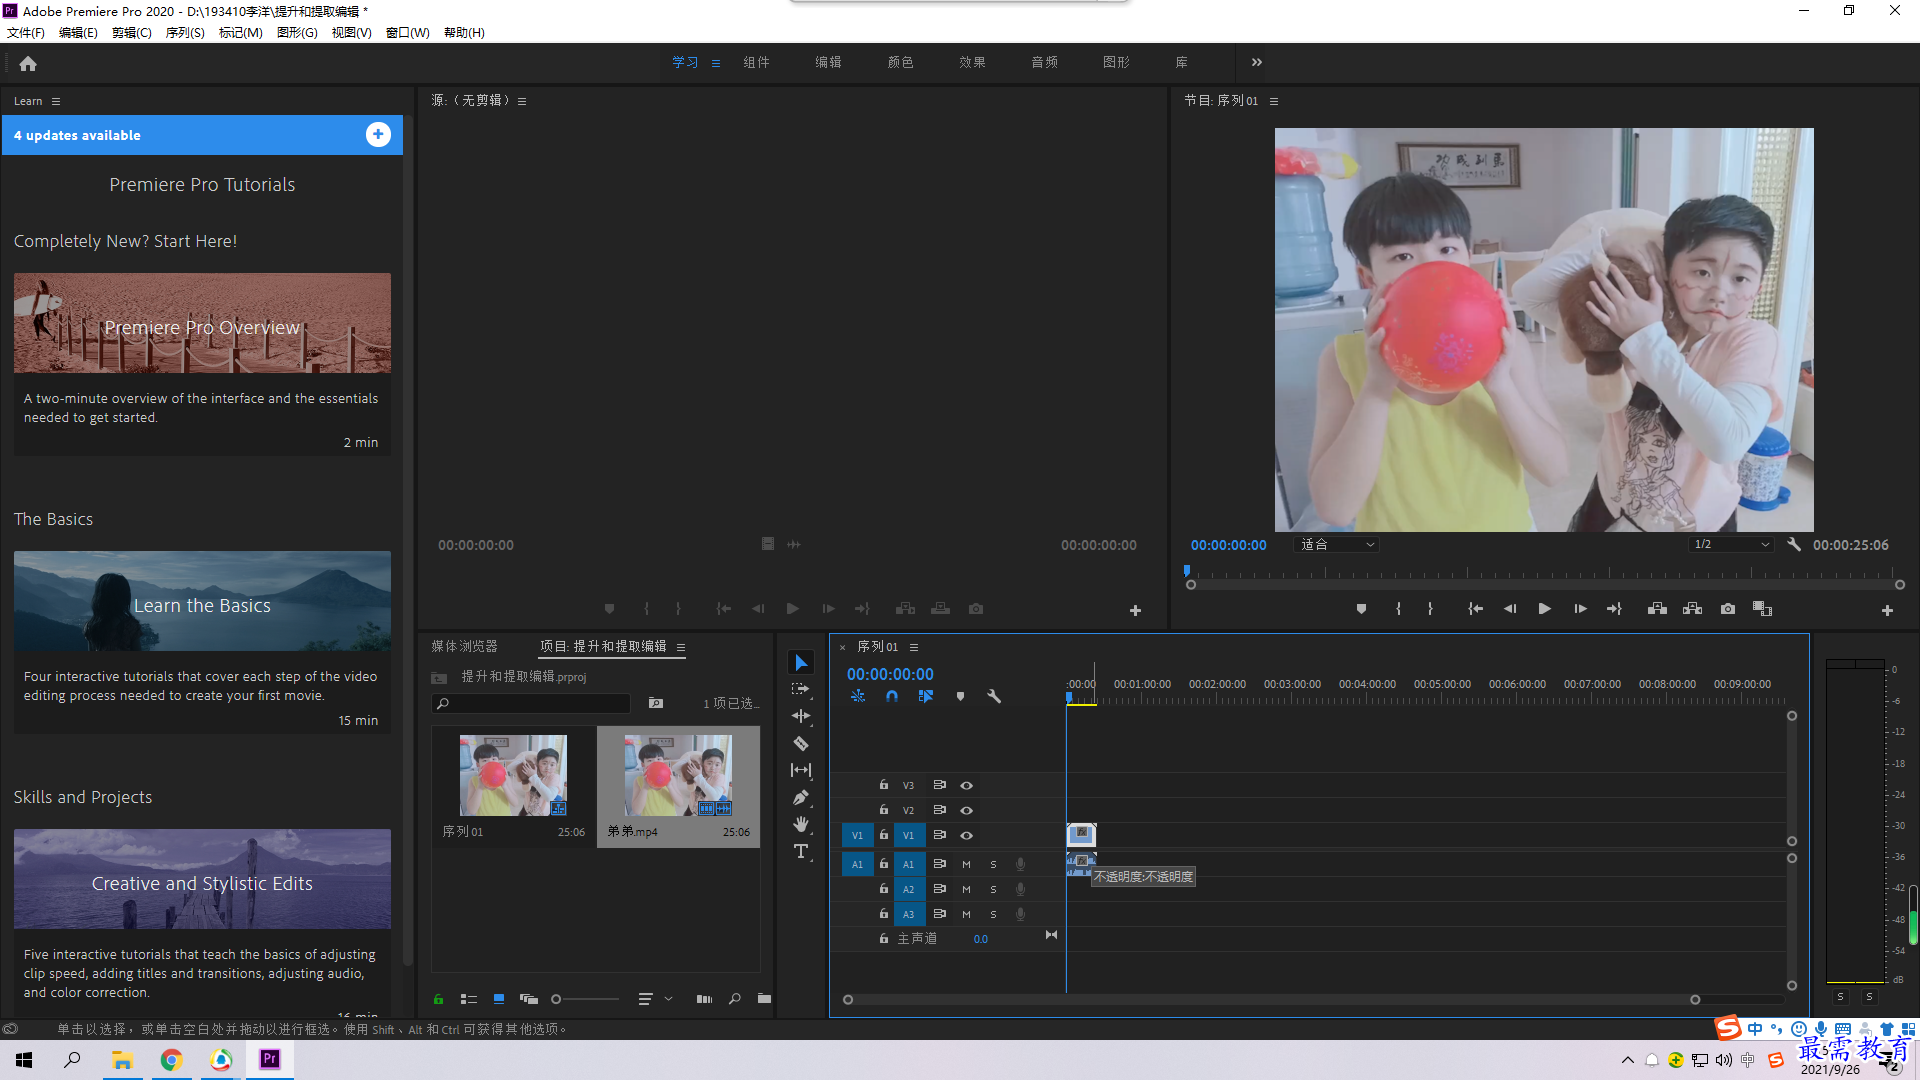Image resolution: width=1920 pixels, height=1080 pixels.
Task: Mark Out point in program monitor
Action: click(x=1430, y=609)
